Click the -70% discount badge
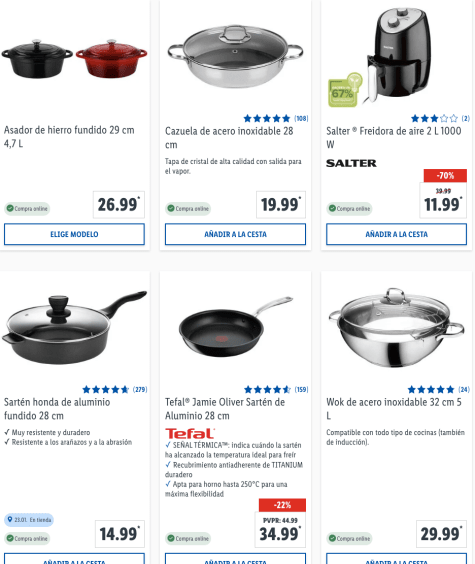 point(445,176)
